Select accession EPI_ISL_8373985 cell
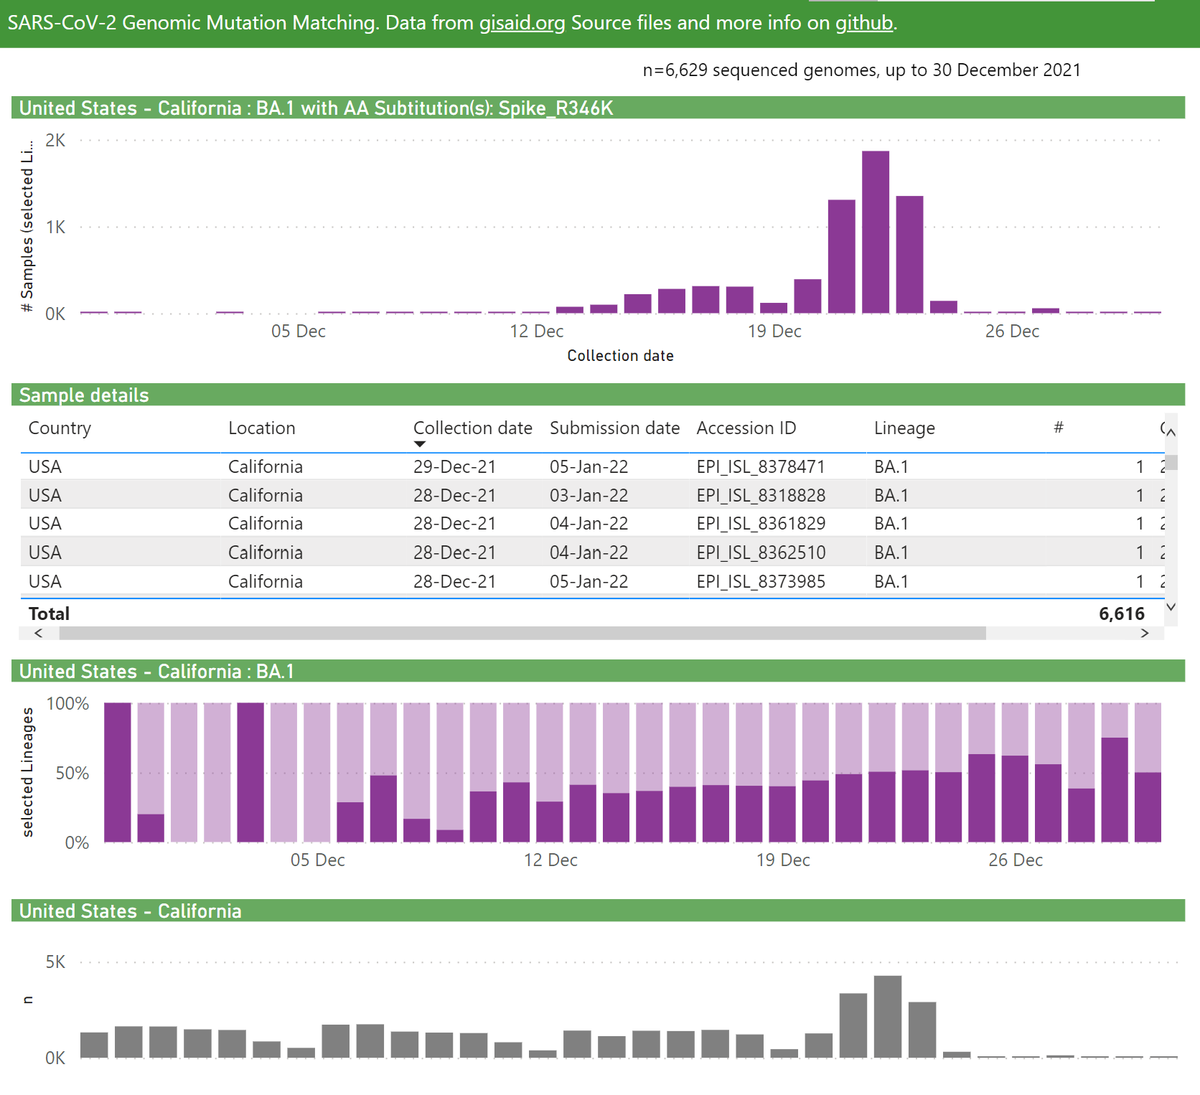This screenshot has width=1200, height=1095. click(761, 581)
